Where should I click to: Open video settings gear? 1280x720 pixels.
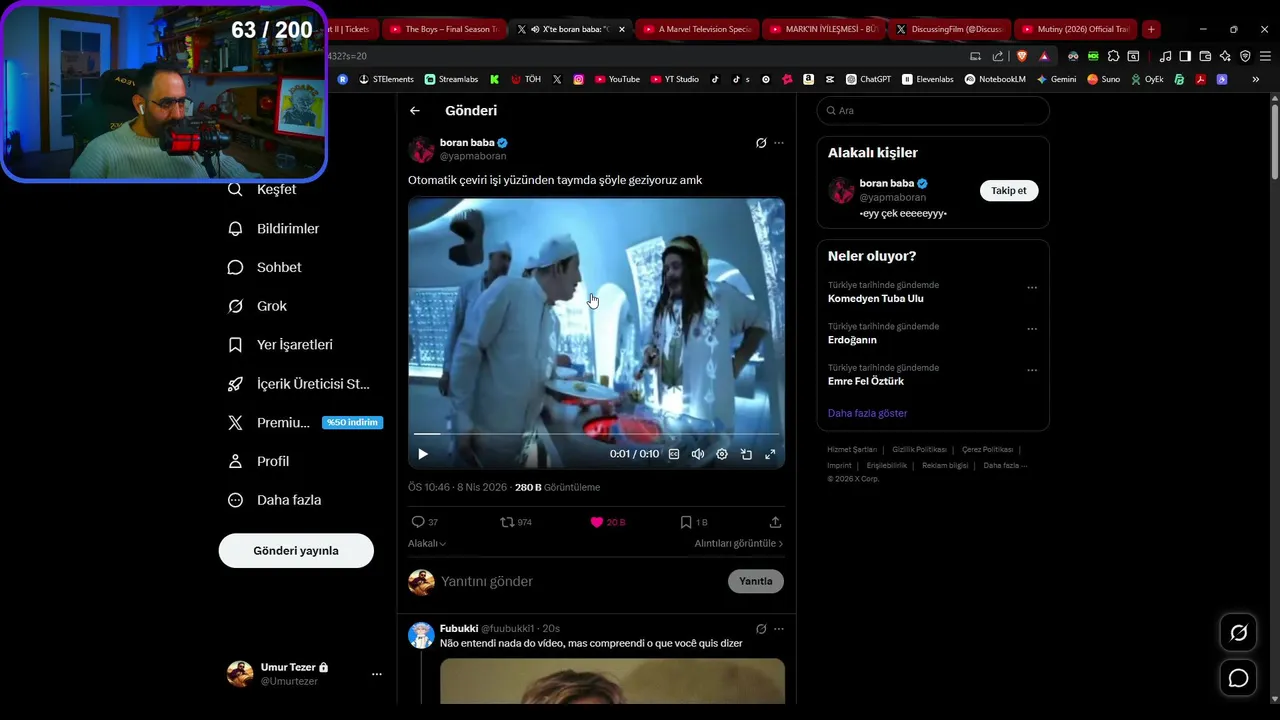(722, 454)
